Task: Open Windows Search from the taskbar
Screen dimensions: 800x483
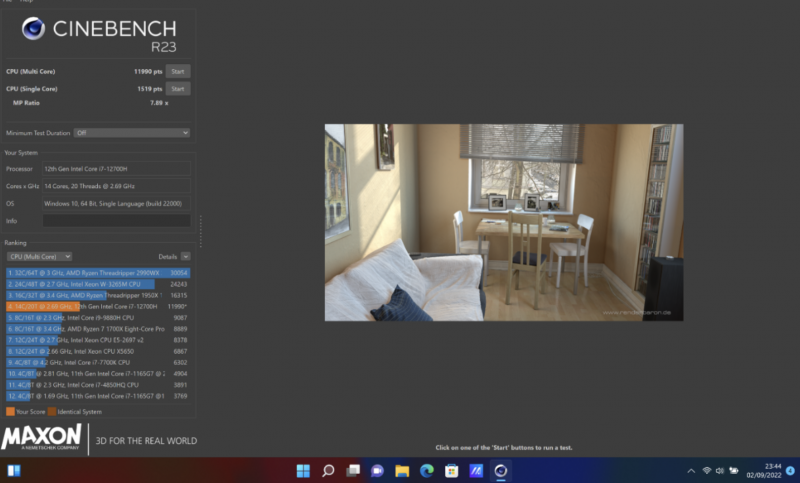Action: pos(328,470)
